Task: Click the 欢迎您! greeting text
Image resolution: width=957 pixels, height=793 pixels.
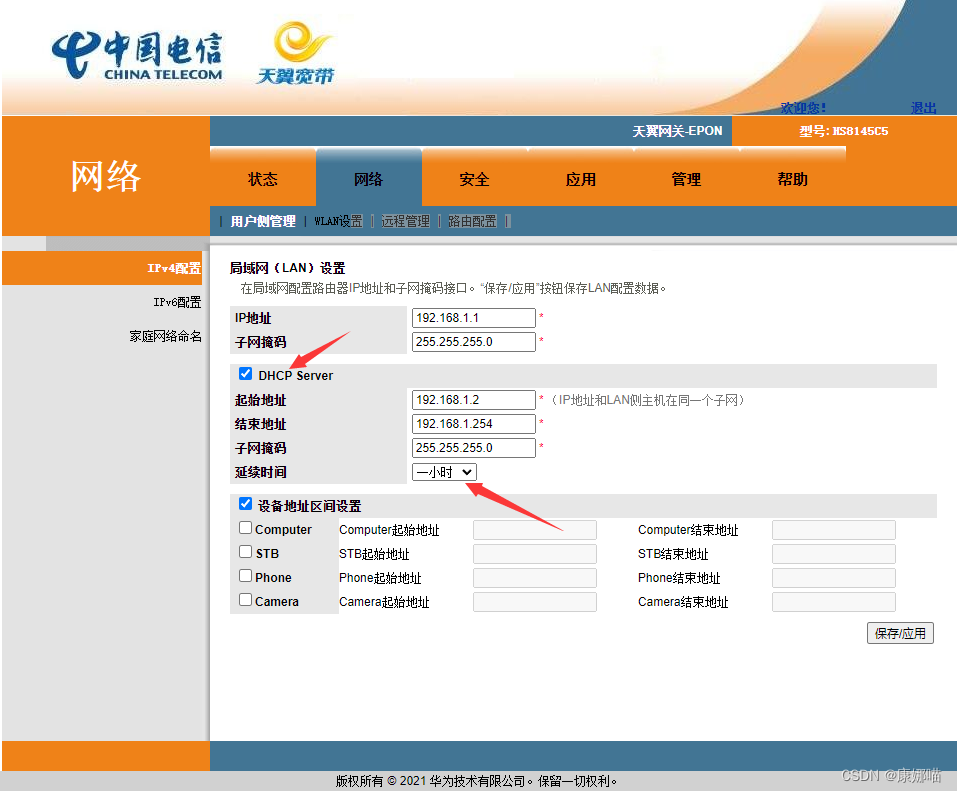Action: click(803, 108)
